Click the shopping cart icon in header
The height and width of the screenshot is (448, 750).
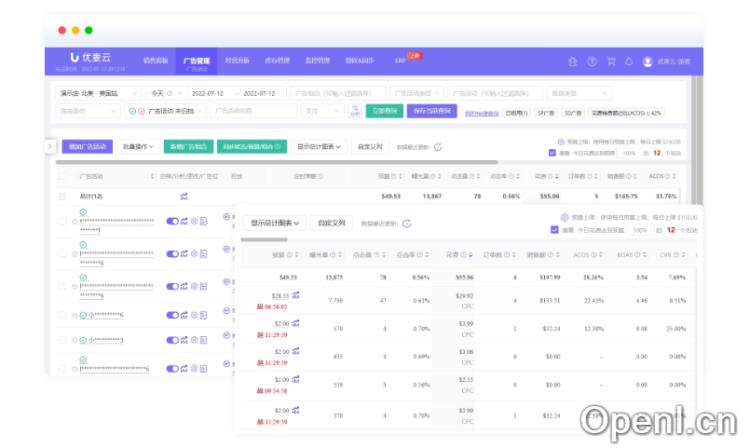610,61
